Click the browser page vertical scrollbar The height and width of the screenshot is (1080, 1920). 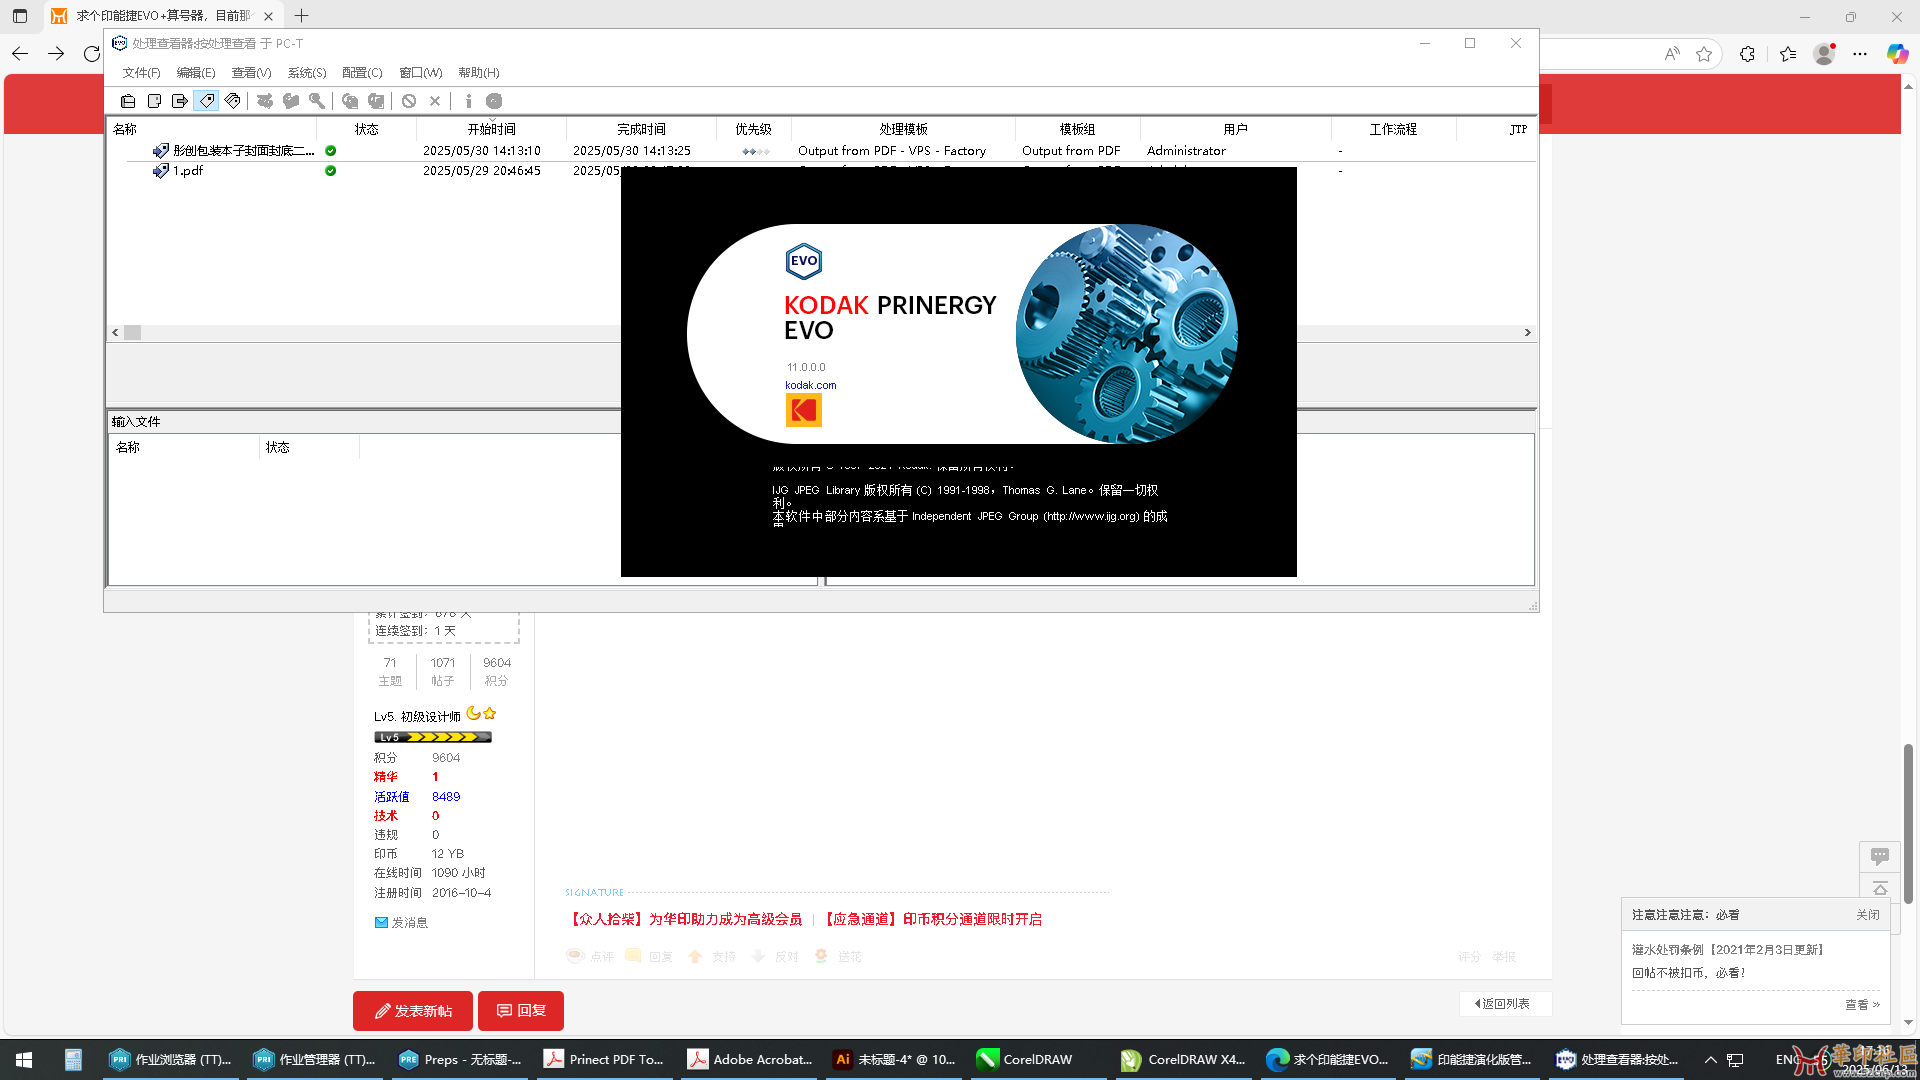[x=1908, y=823]
